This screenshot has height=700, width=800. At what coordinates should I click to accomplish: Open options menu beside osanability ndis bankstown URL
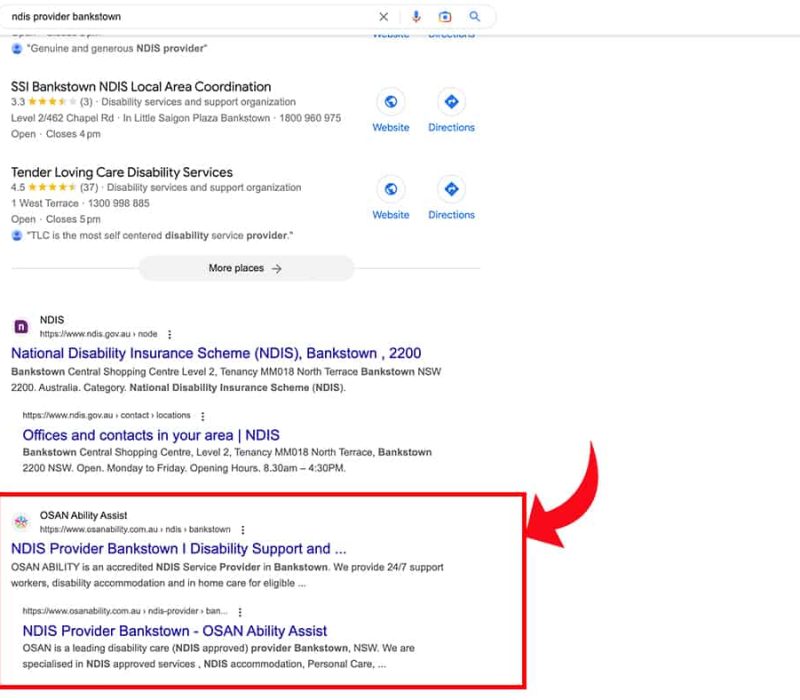242,530
